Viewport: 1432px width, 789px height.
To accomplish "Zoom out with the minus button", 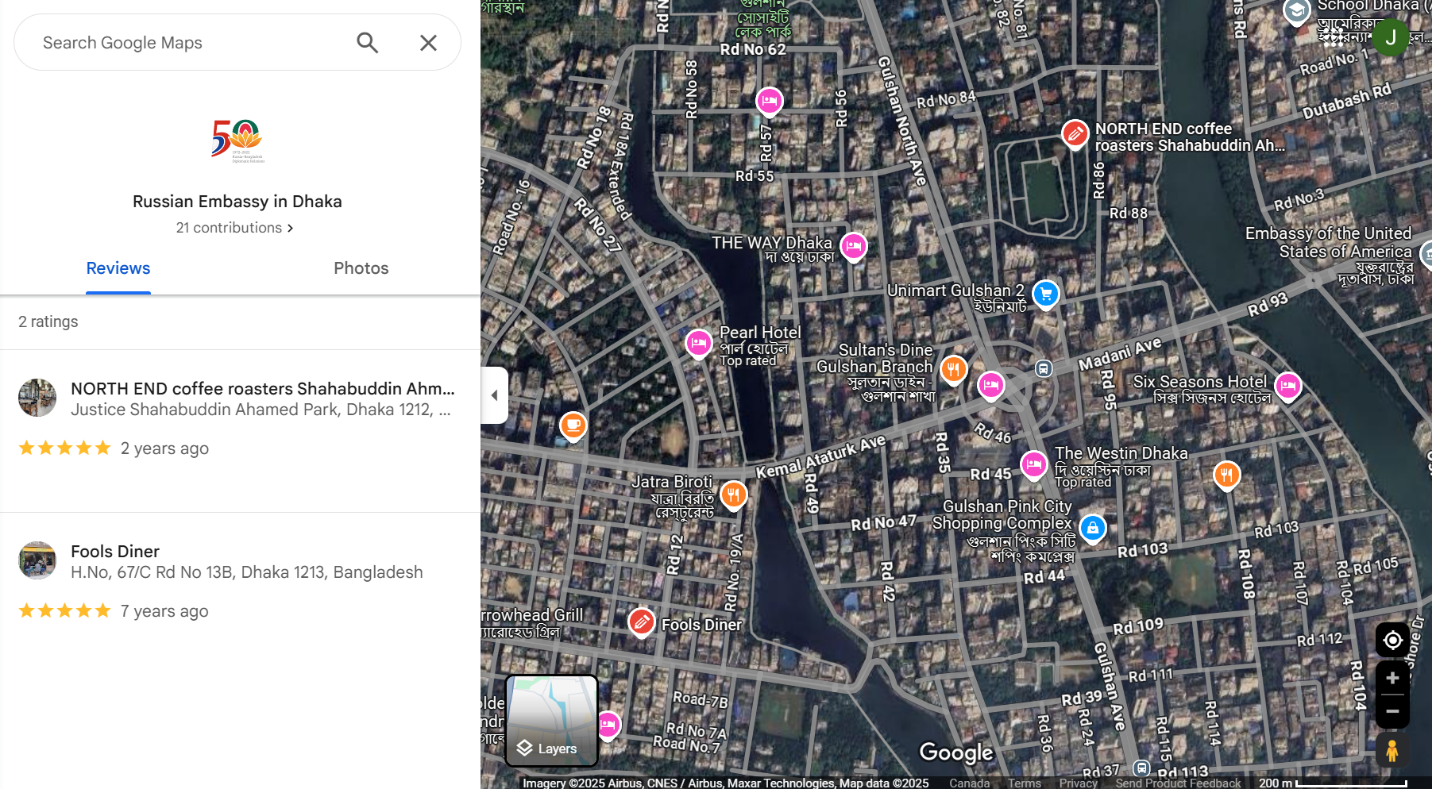I will (1392, 711).
